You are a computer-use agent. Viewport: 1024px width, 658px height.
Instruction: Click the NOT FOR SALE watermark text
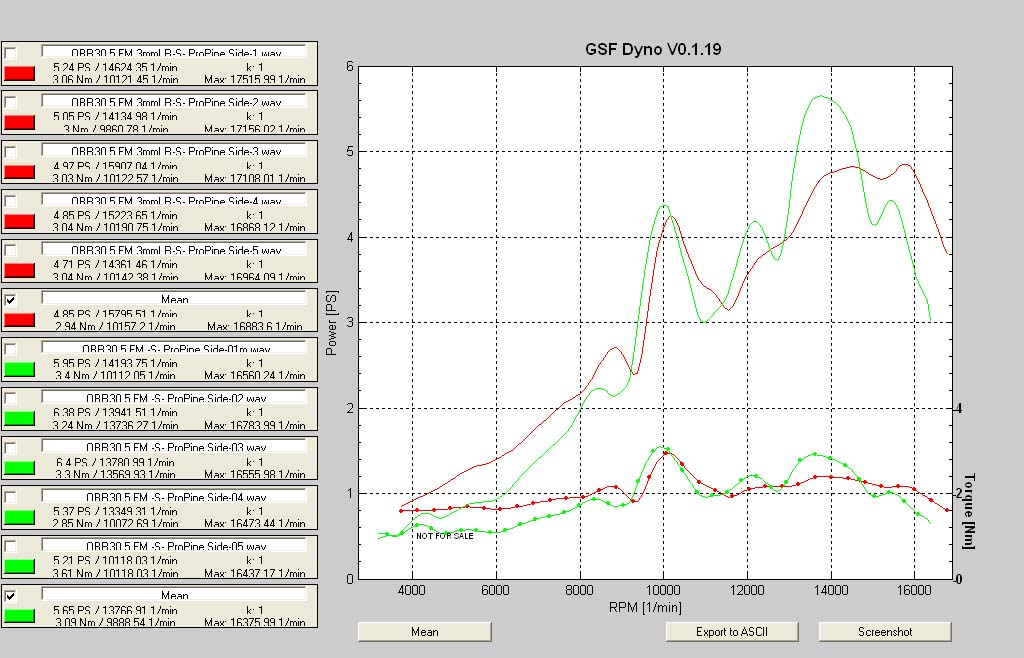[445, 536]
